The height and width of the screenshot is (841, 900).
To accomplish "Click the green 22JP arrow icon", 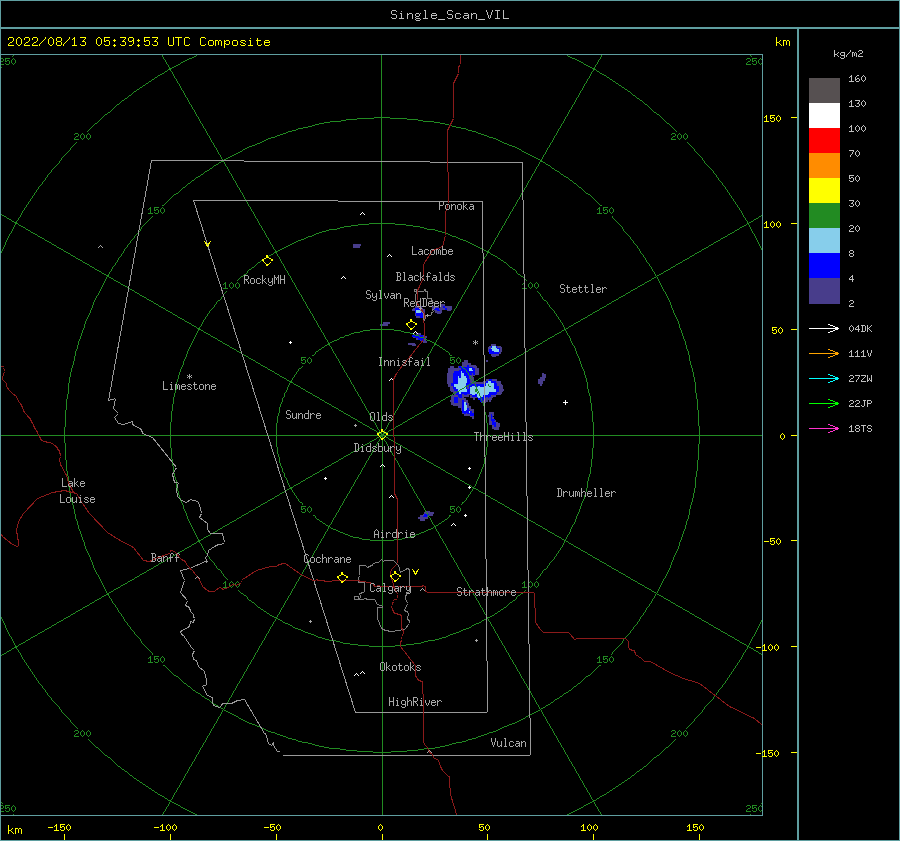I will (x=824, y=404).
